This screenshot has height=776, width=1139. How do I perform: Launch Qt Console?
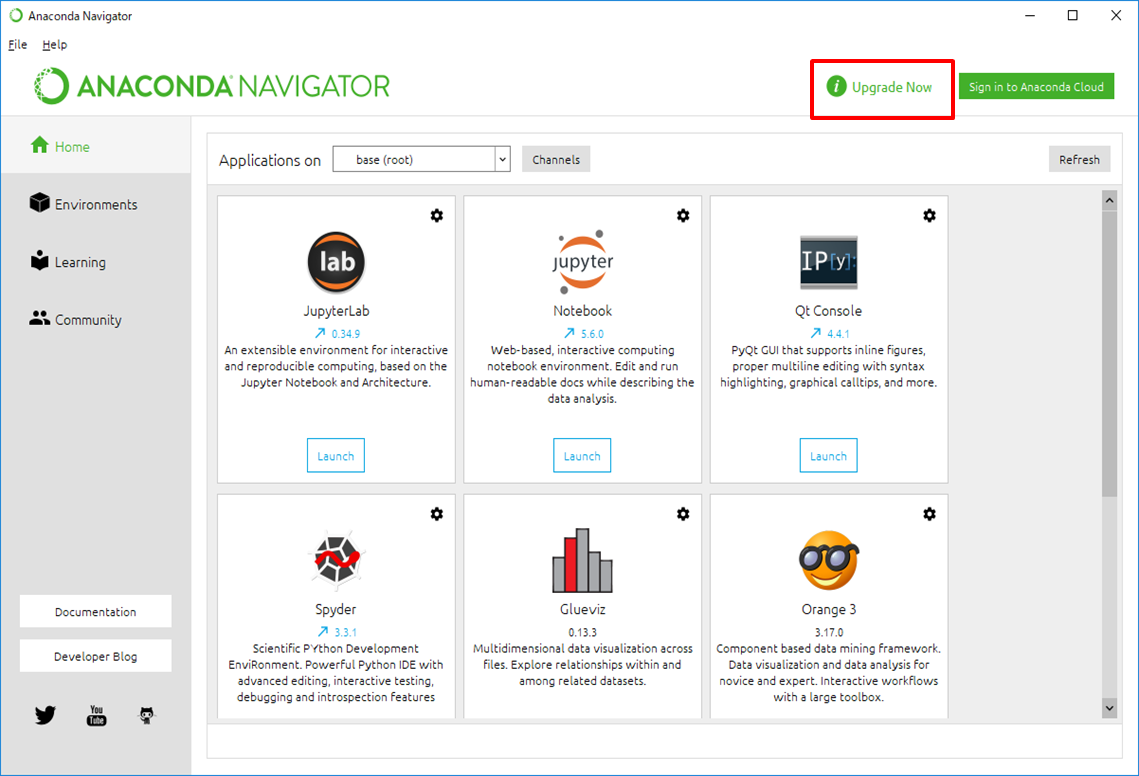pos(828,456)
